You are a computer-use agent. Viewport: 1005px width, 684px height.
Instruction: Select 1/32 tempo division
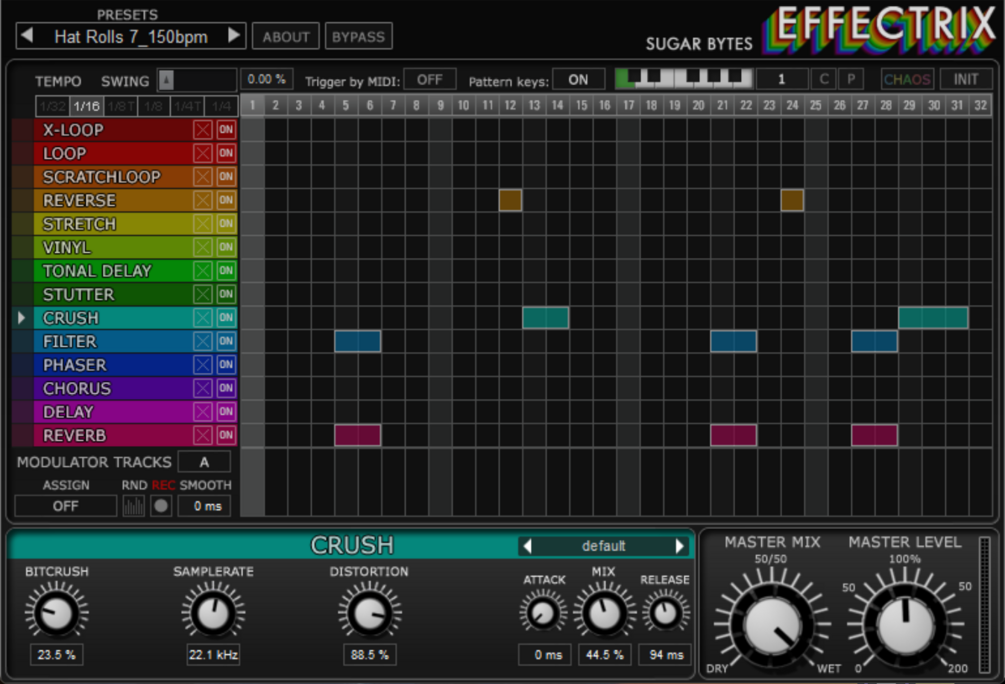point(52,106)
